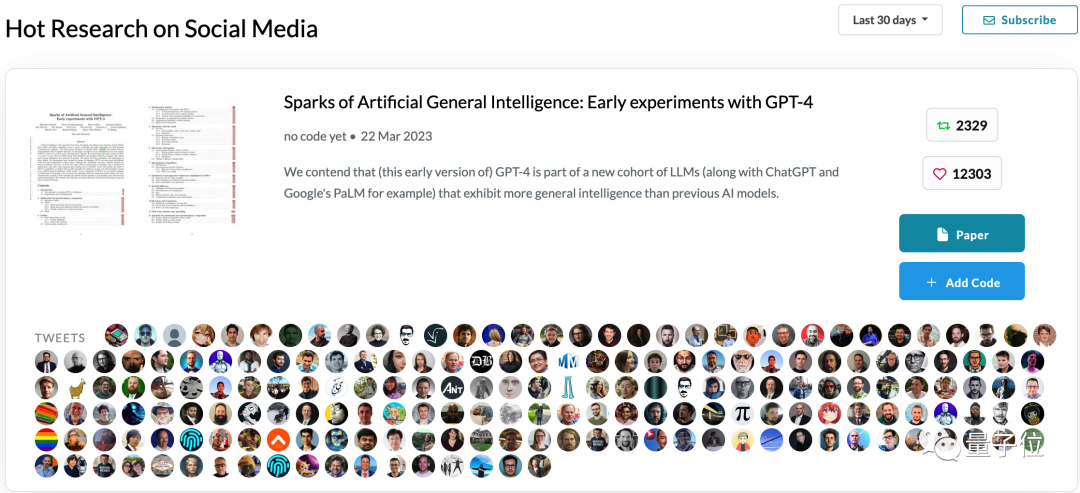Image resolution: width=1080 pixels, height=493 pixels.
Task: Open the Paper button
Action: pos(961,234)
